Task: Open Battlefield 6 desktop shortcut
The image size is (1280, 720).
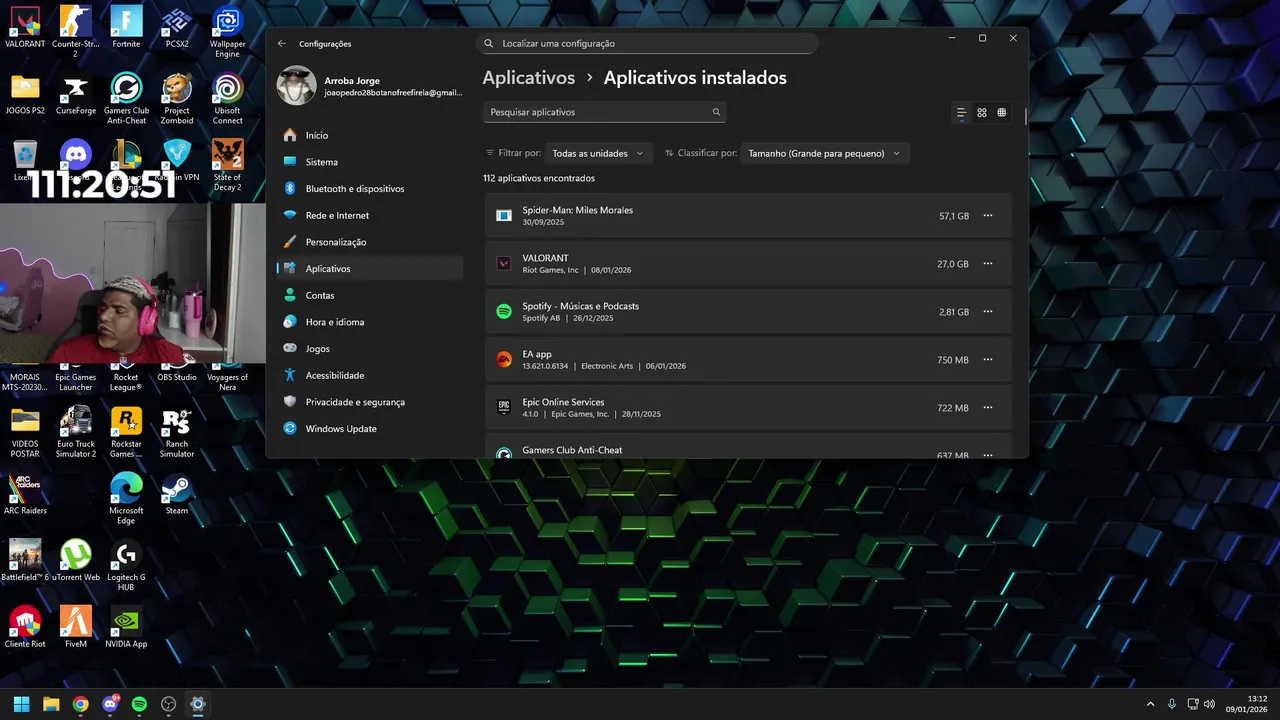Action: (25, 561)
